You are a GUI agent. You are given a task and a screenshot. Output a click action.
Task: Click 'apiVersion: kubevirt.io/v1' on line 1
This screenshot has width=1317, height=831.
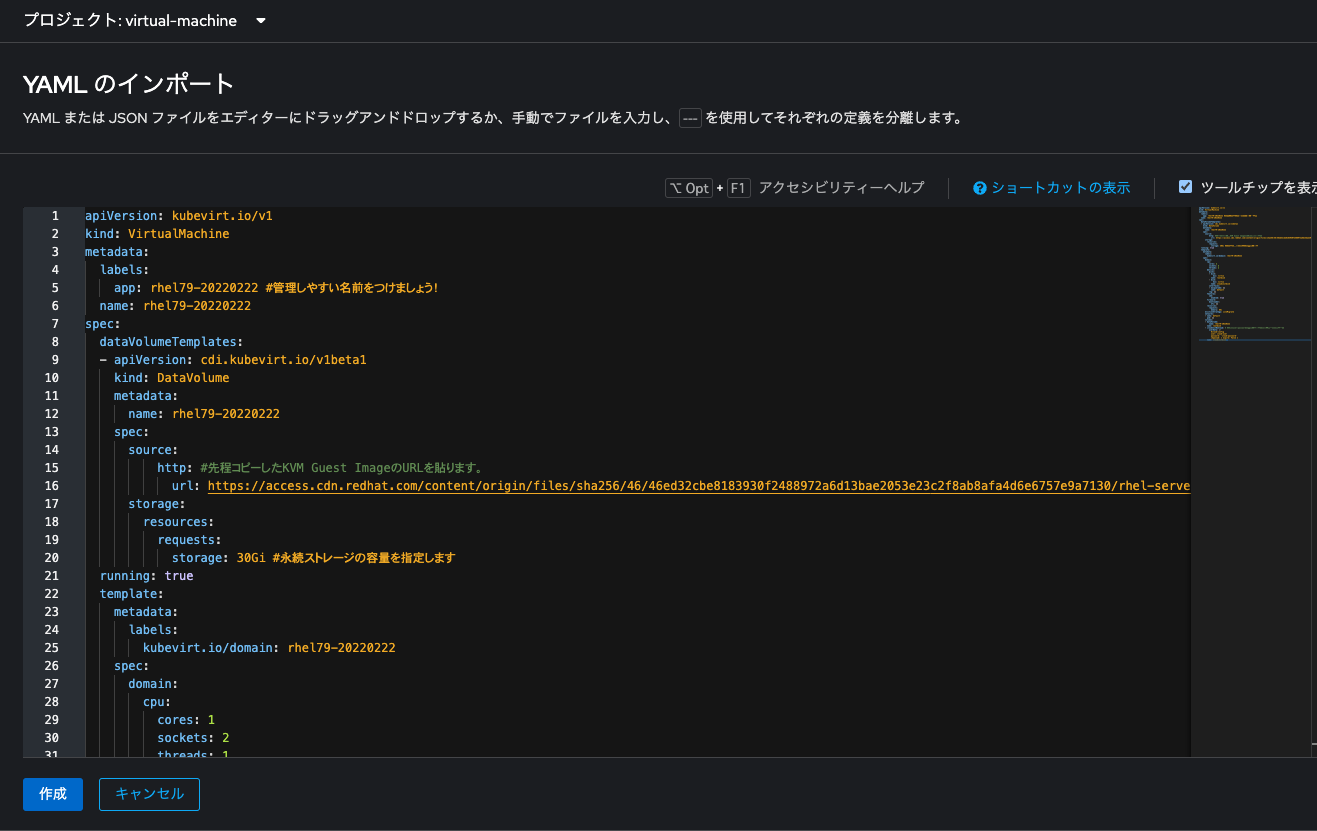pos(179,216)
